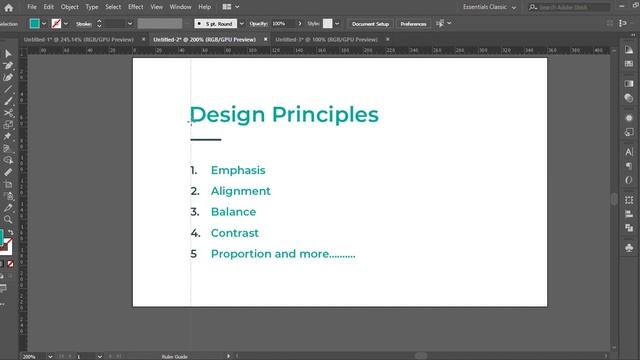Click the Opacity 100% input field
Image resolution: width=640 pixels, height=360 pixels.
pyautogui.click(x=283, y=24)
